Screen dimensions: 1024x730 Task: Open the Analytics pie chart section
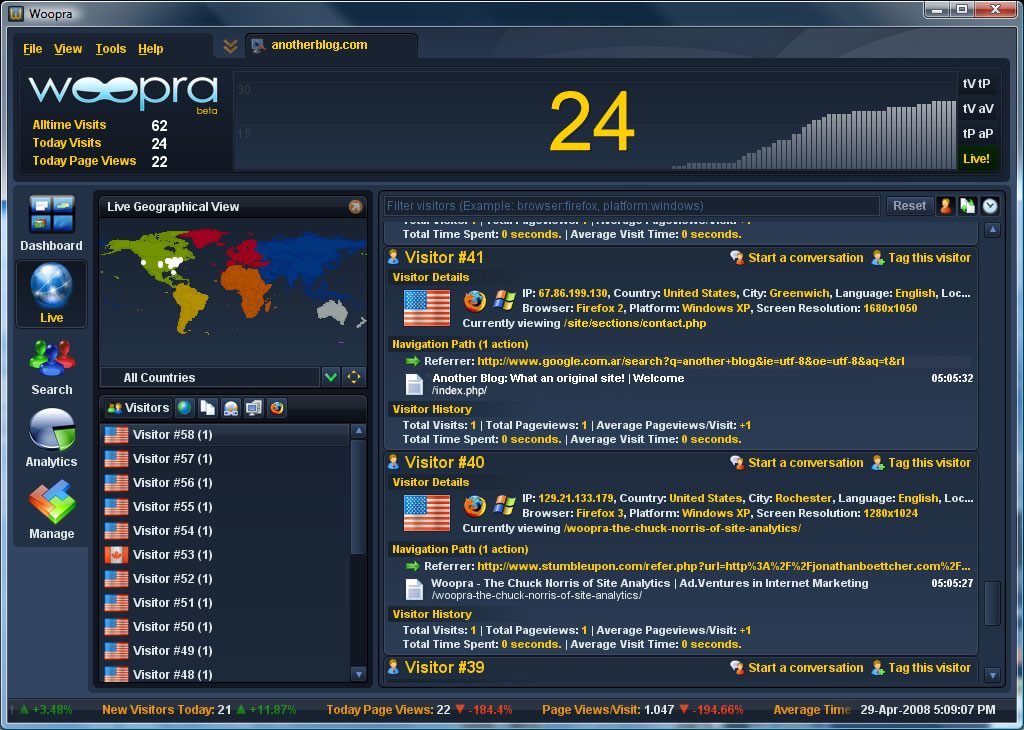pyautogui.click(x=52, y=438)
